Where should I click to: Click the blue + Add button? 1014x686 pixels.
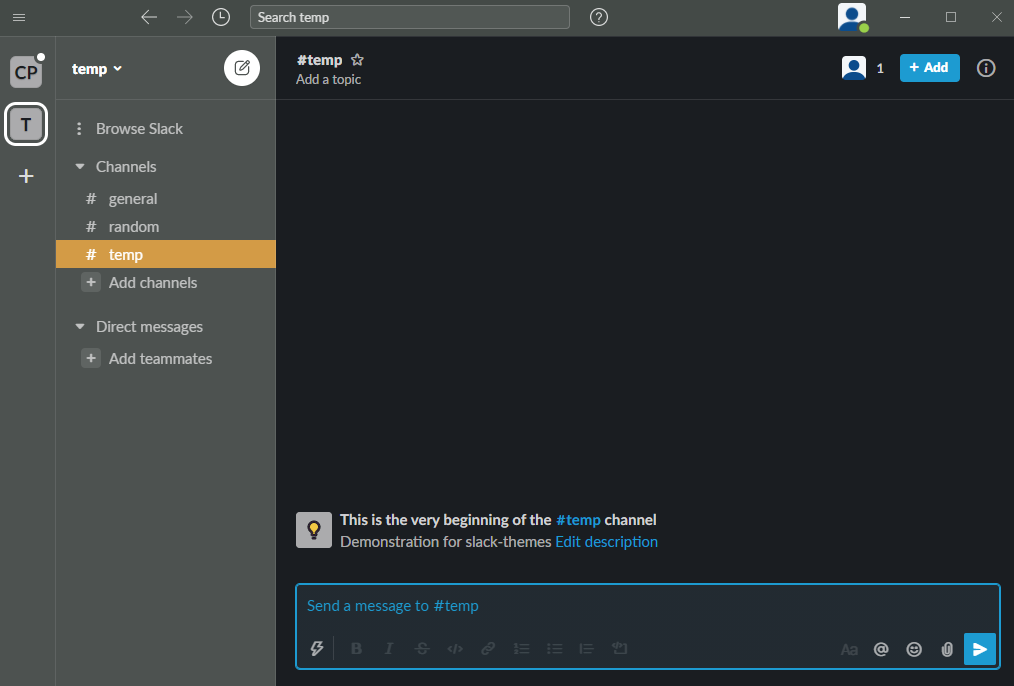point(929,68)
